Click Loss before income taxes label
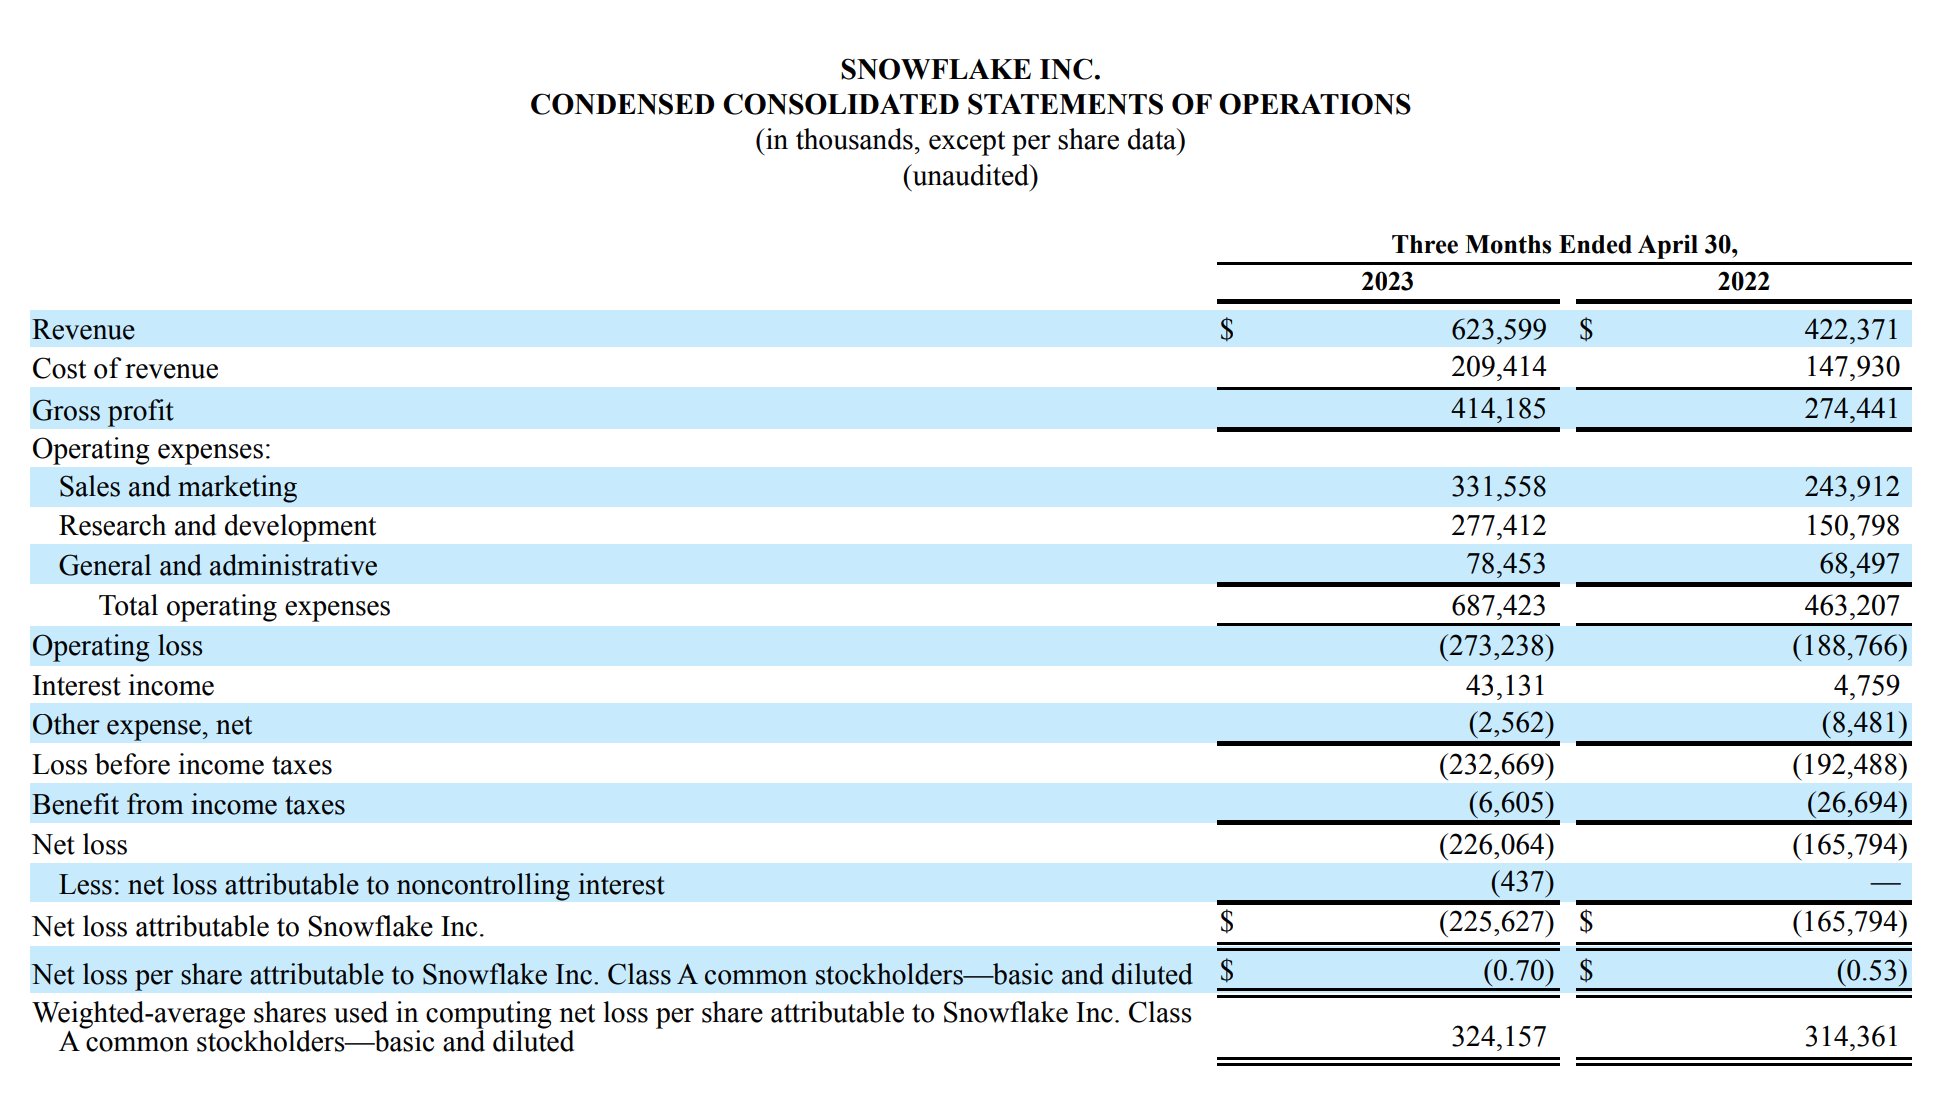Viewport: 1954px width, 1100px height. point(182,765)
